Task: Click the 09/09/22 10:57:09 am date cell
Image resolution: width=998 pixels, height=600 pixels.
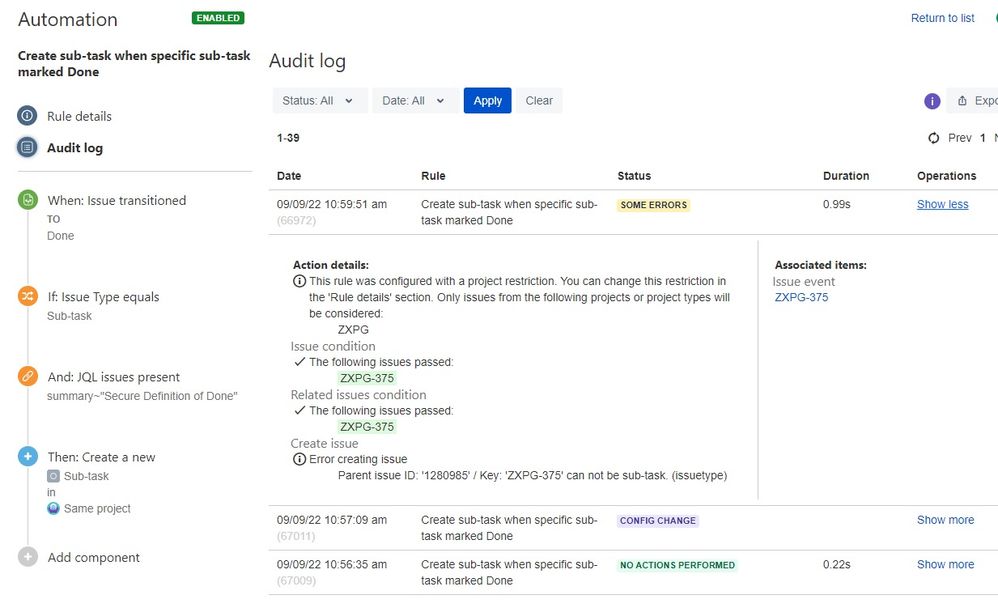Action: 332,520
